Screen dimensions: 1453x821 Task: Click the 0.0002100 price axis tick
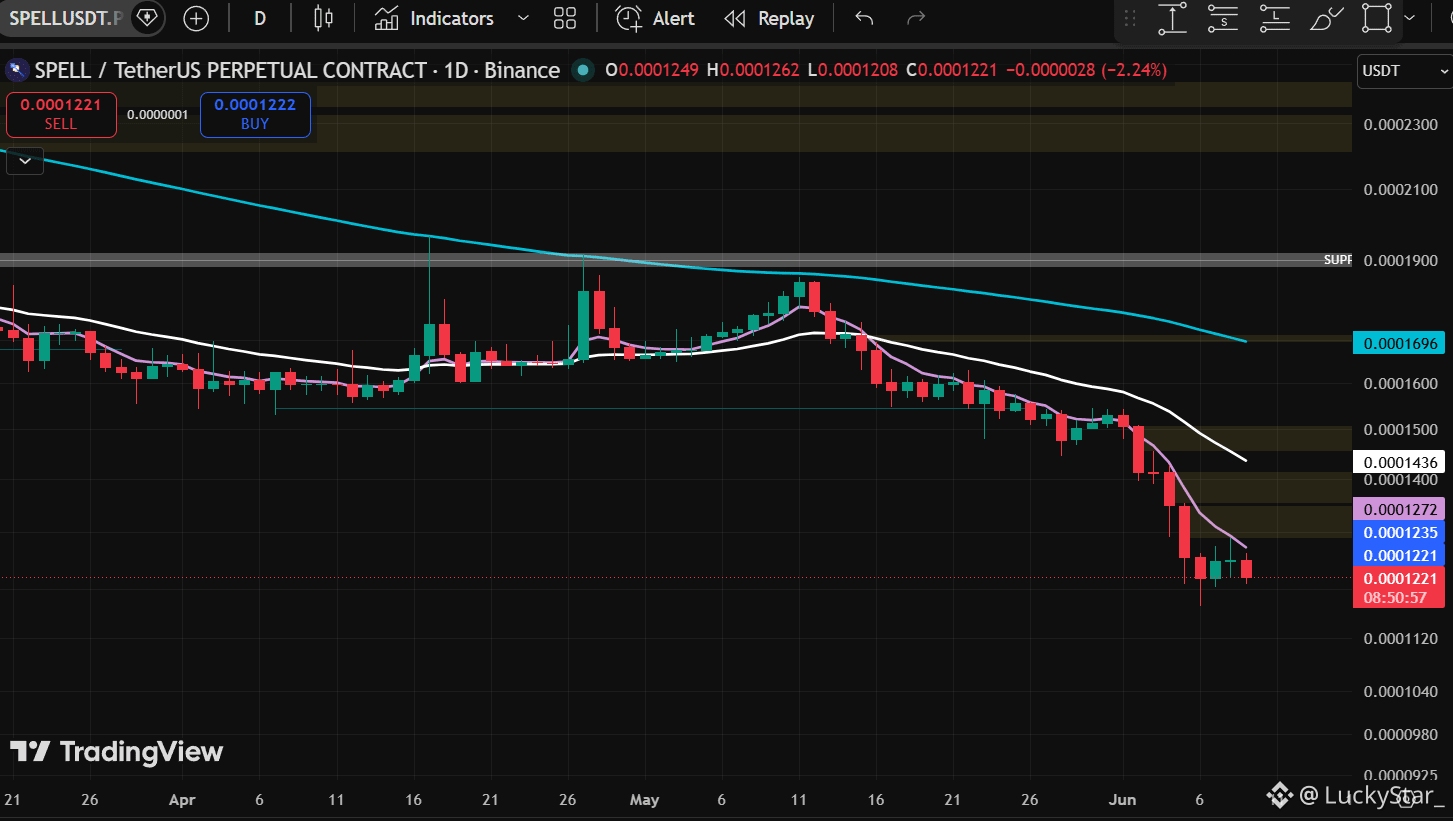[x=1400, y=190]
